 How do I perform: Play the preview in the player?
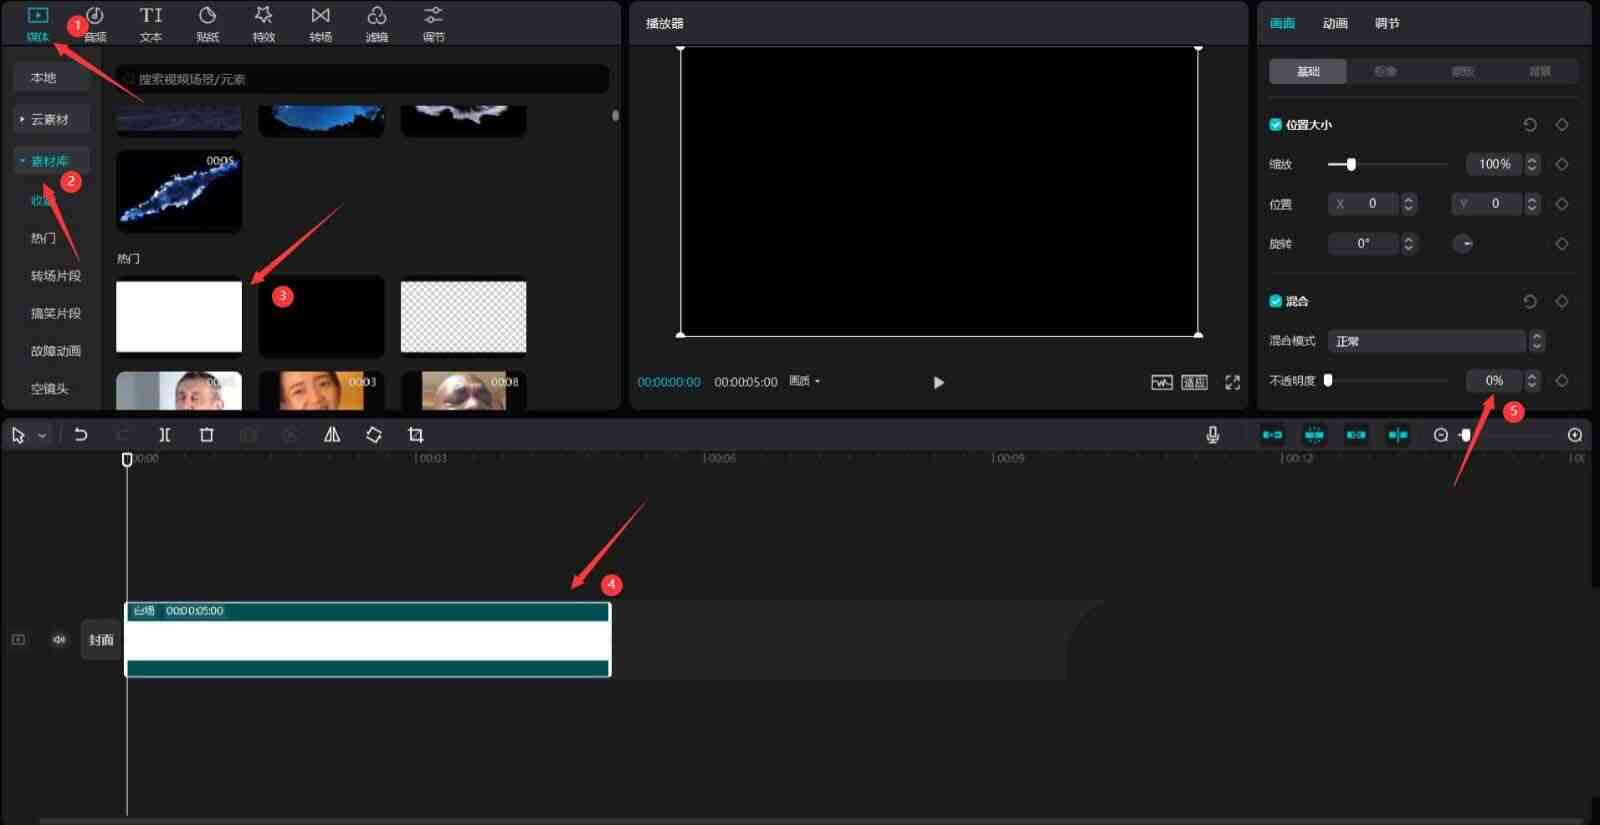tap(938, 382)
